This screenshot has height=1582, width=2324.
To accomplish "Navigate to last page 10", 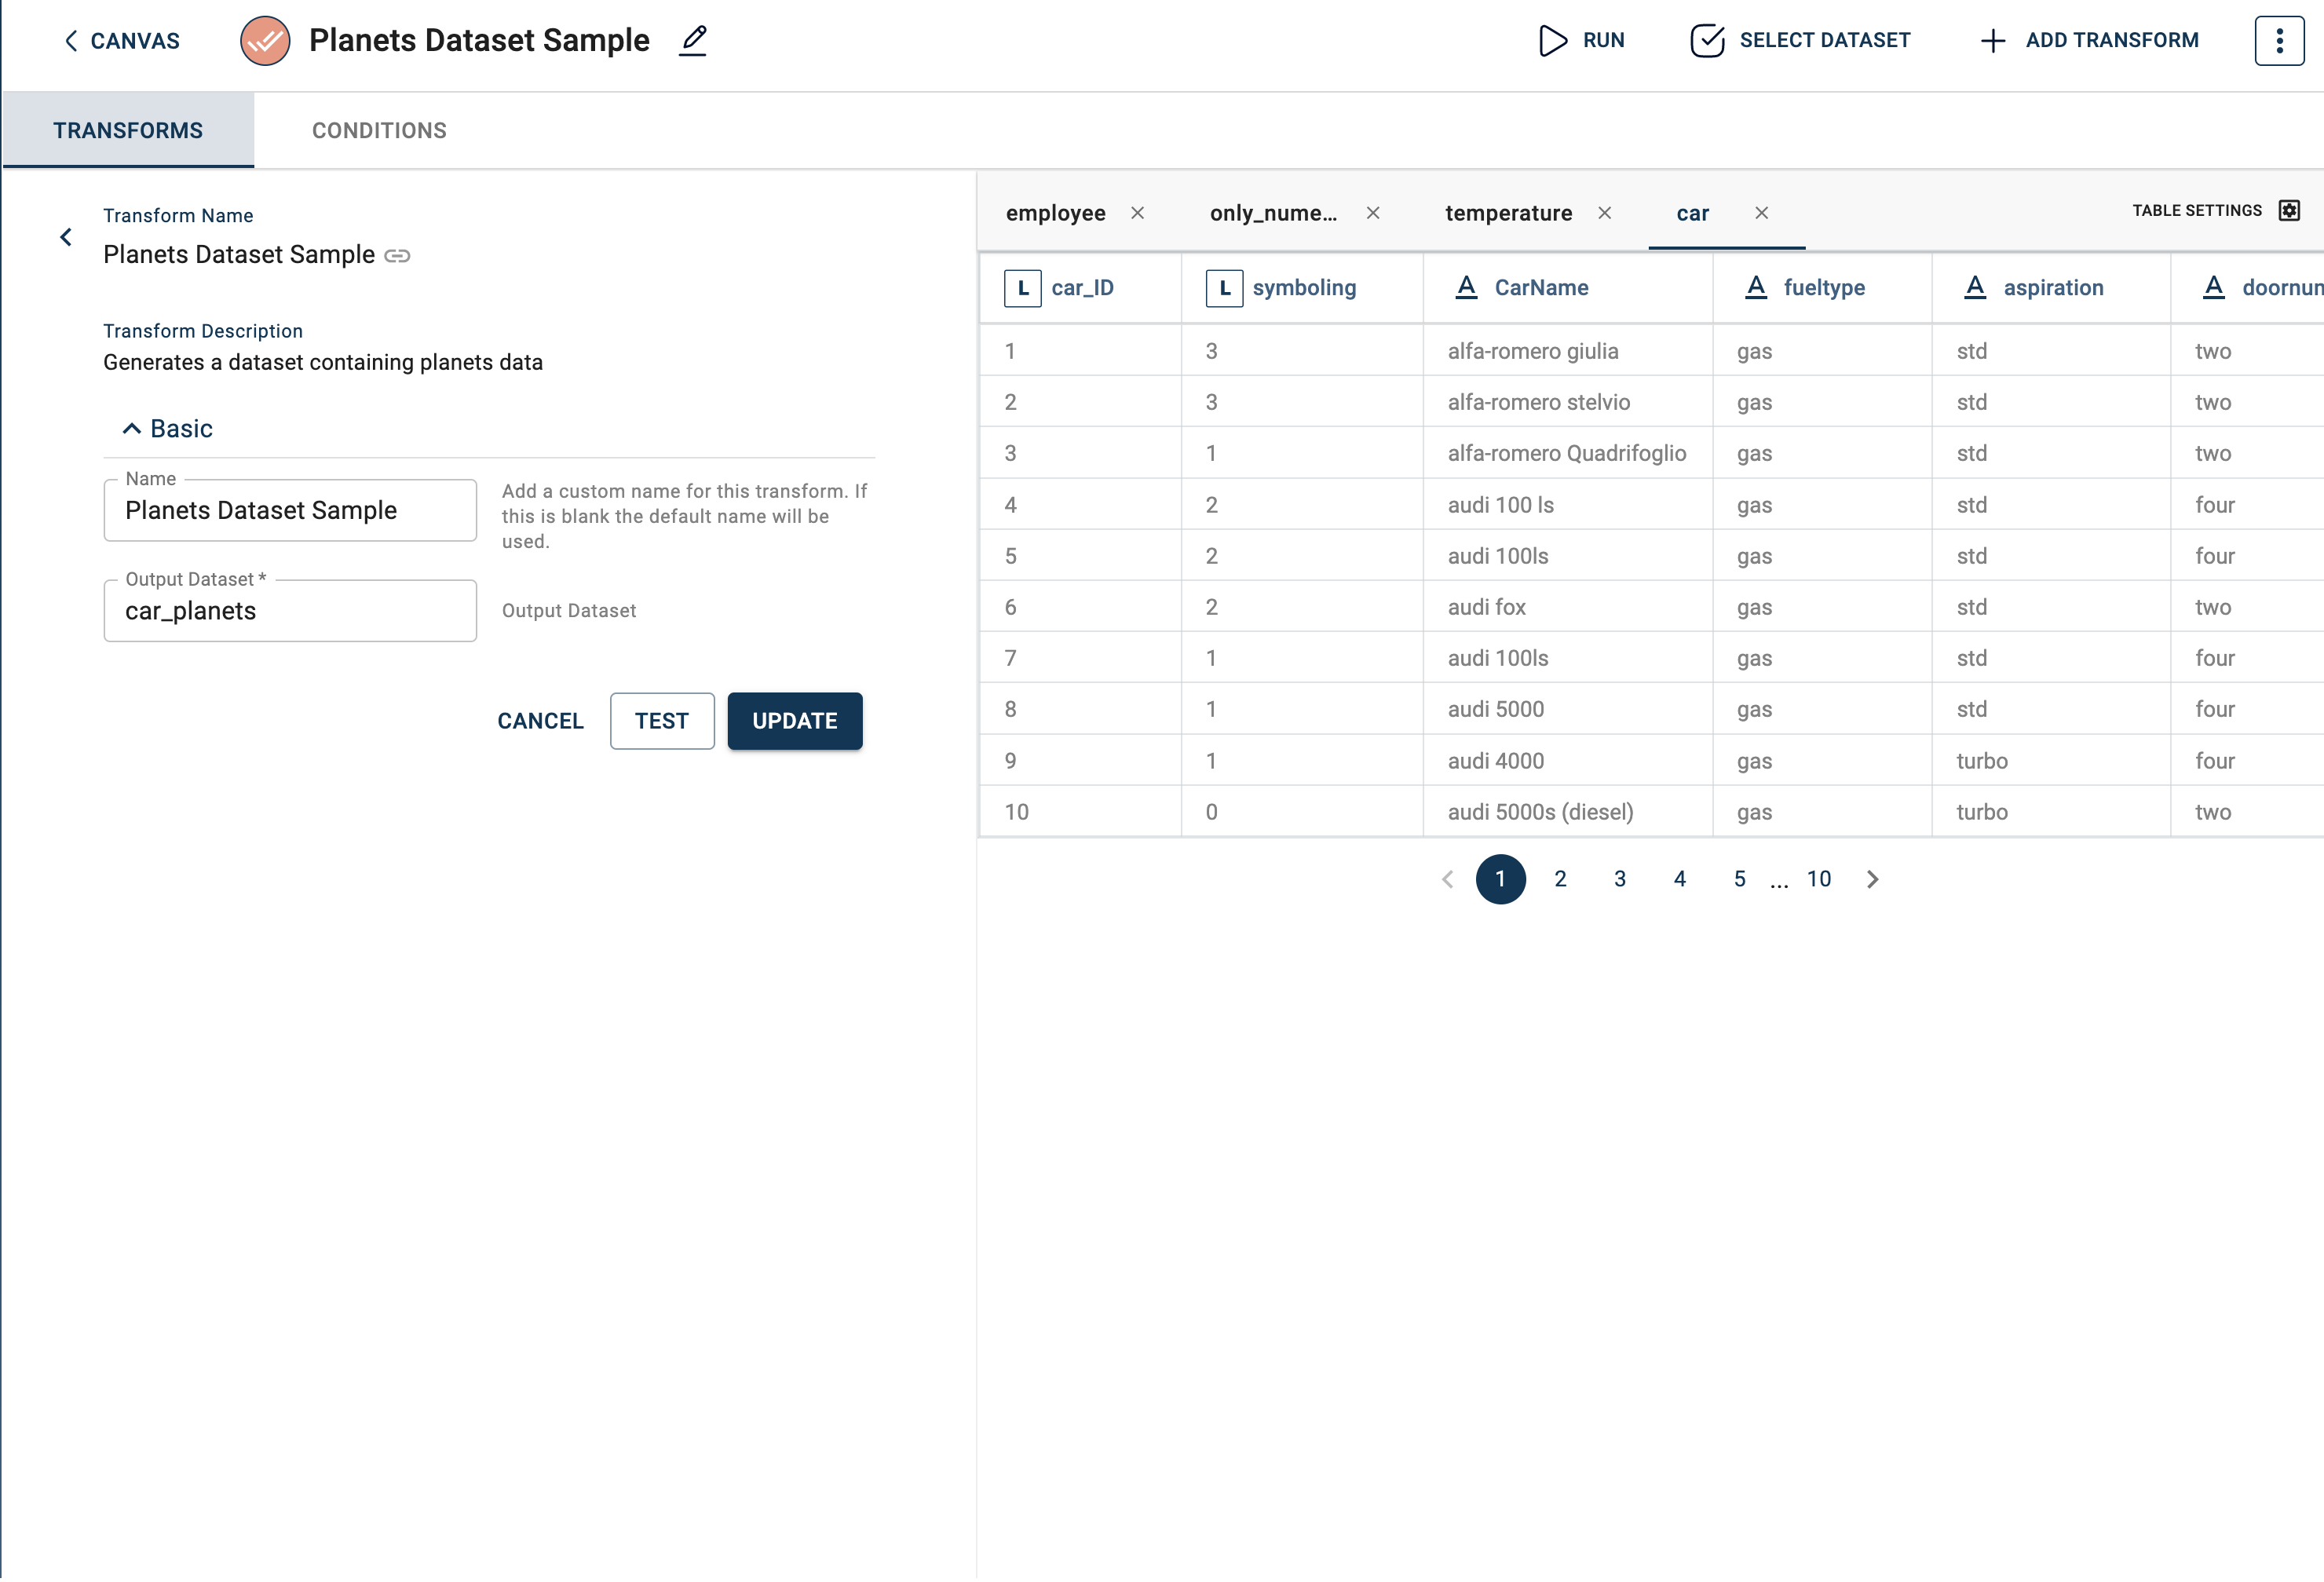I will click(1819, 878).
